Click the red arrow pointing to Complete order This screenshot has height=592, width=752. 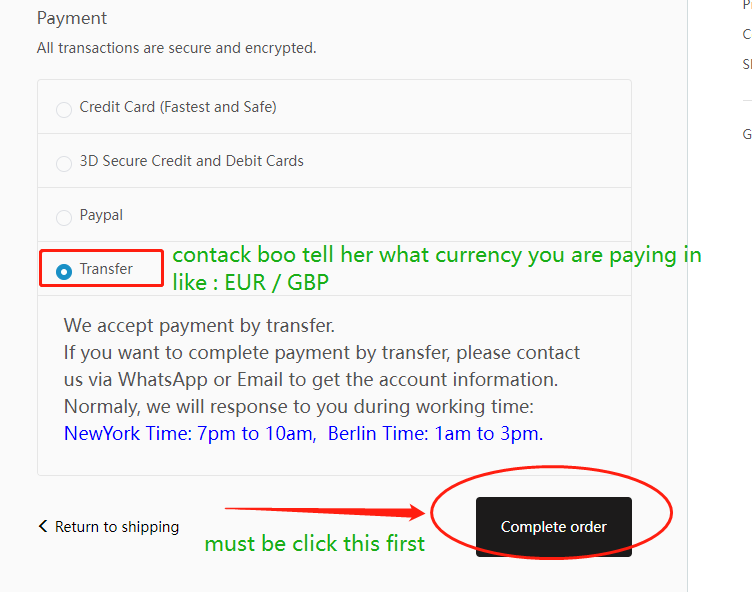pos(325,511)
